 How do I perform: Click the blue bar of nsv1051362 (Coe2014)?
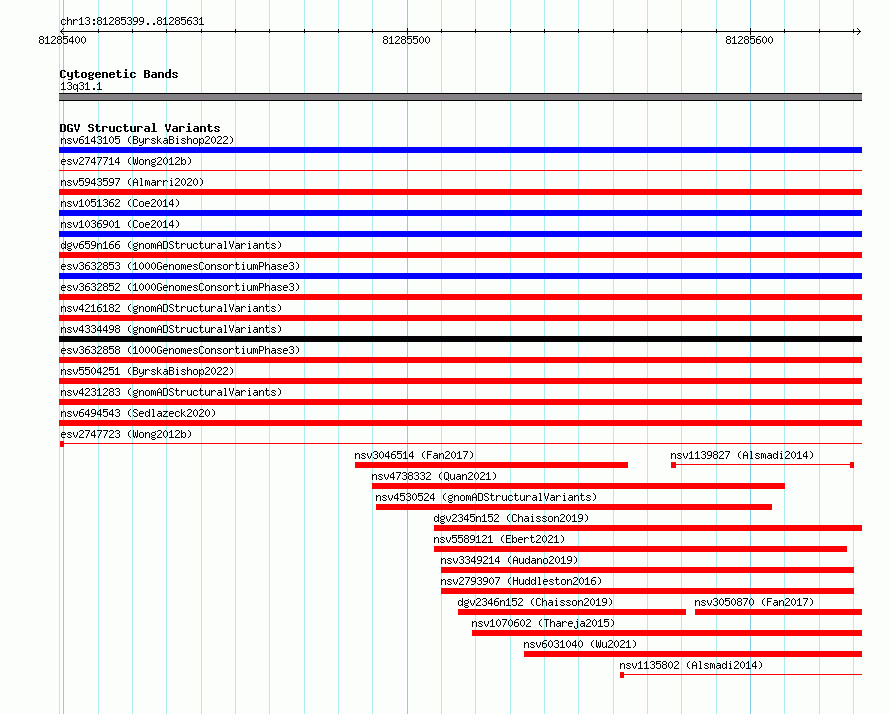pyautogui.click(x=460, y=213)
